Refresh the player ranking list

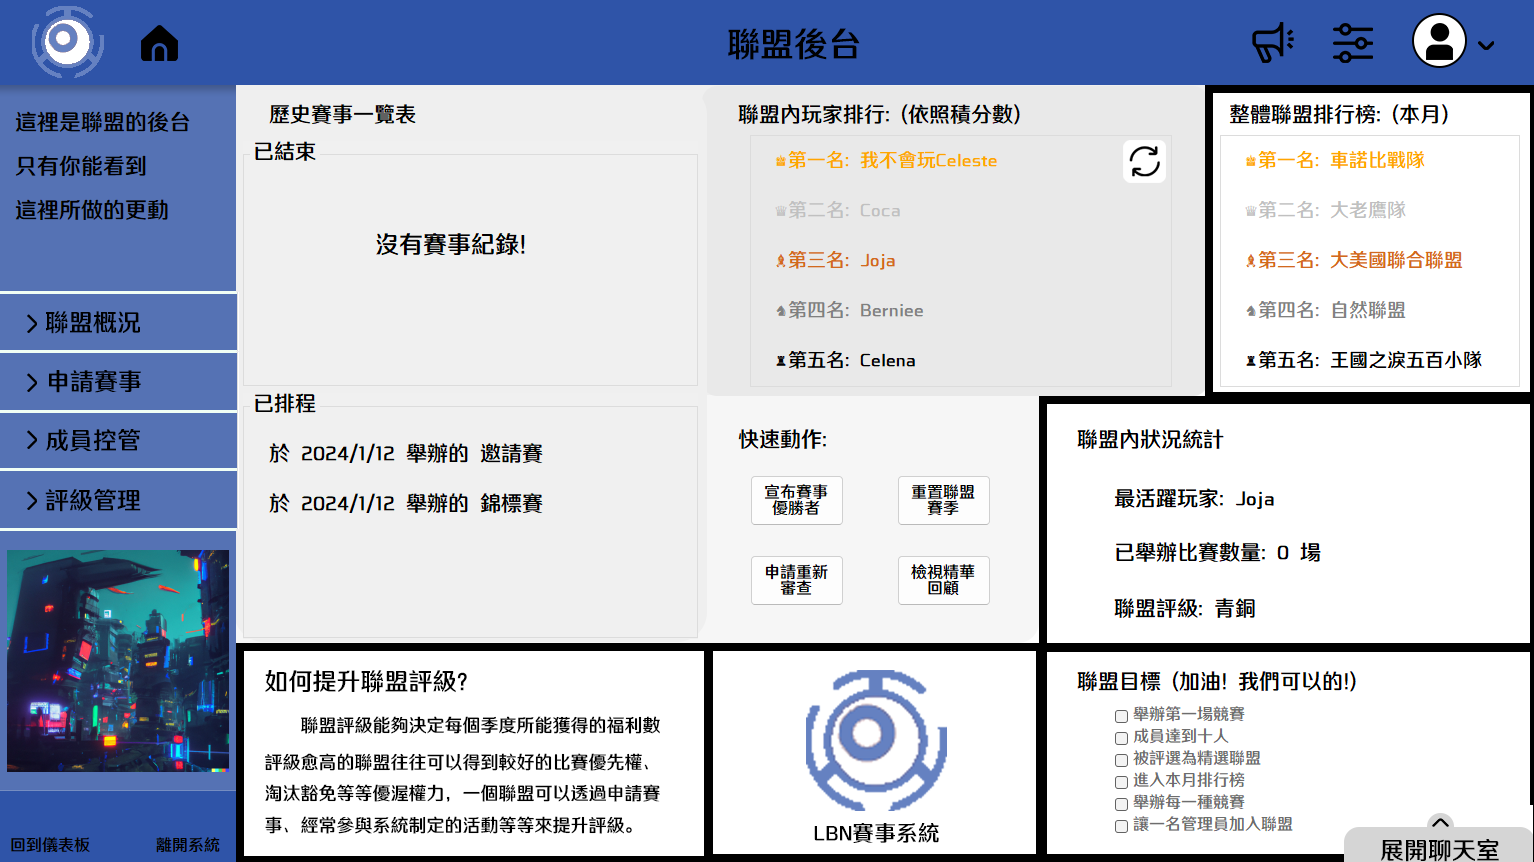click(x=1144, y=161)
